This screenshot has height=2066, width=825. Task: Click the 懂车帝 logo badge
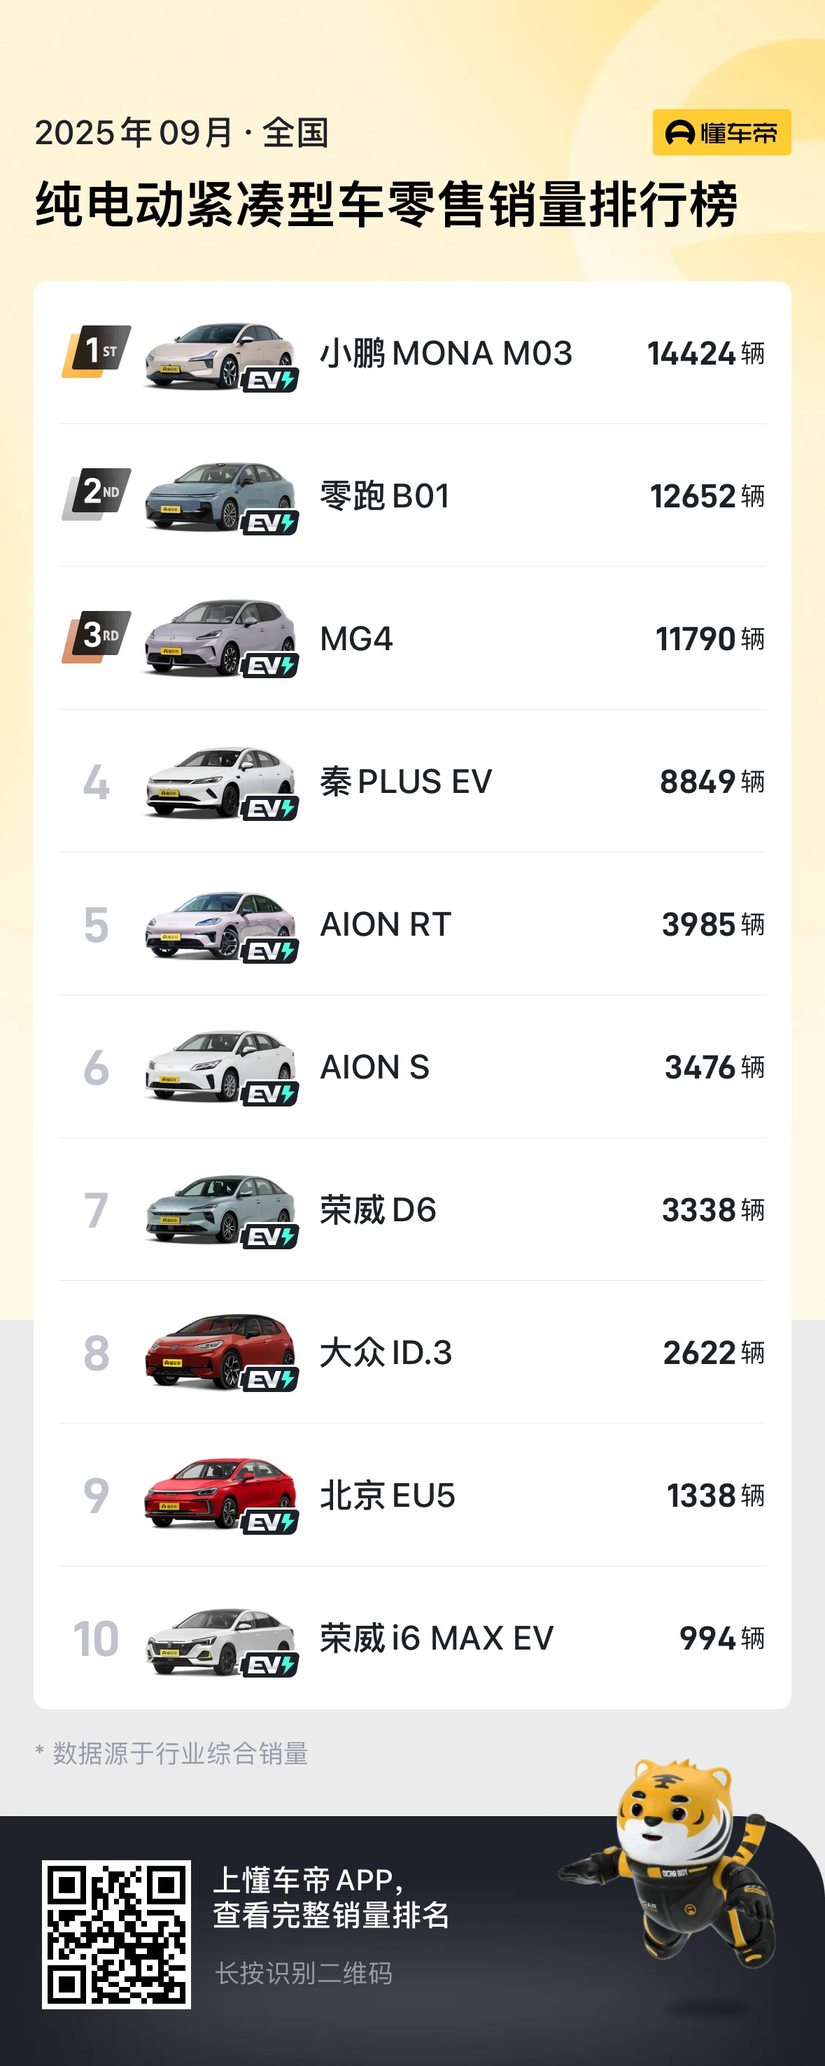point(721,133)
